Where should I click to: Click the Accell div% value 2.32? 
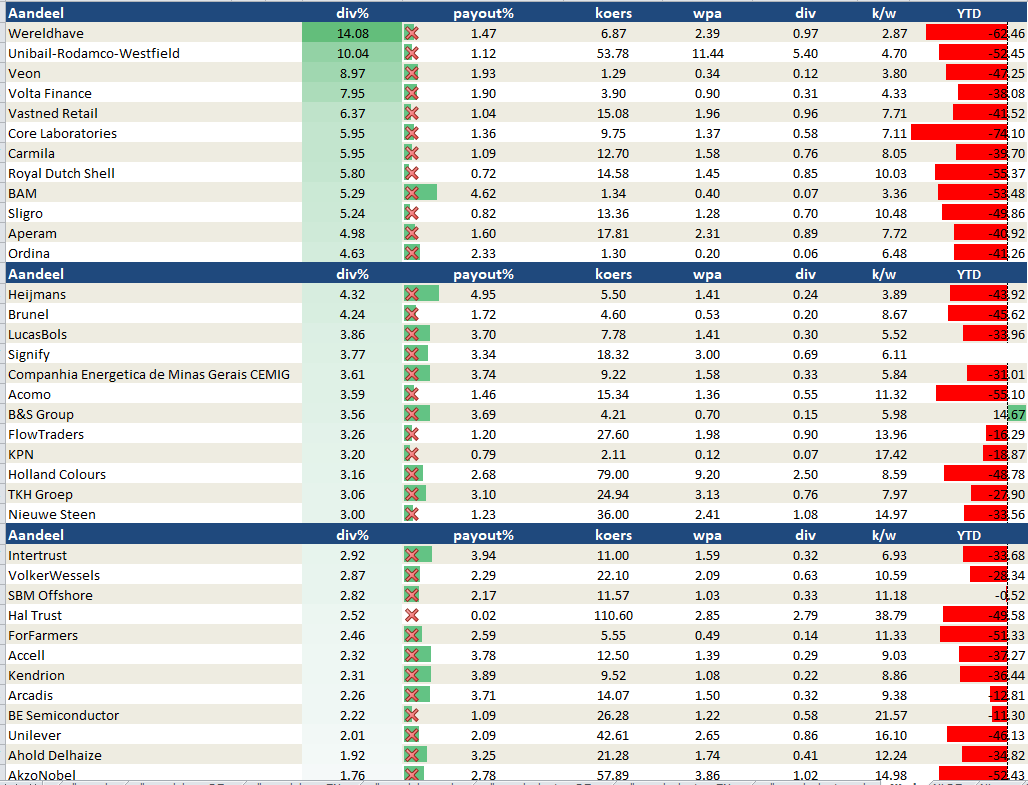coord(353,655)
